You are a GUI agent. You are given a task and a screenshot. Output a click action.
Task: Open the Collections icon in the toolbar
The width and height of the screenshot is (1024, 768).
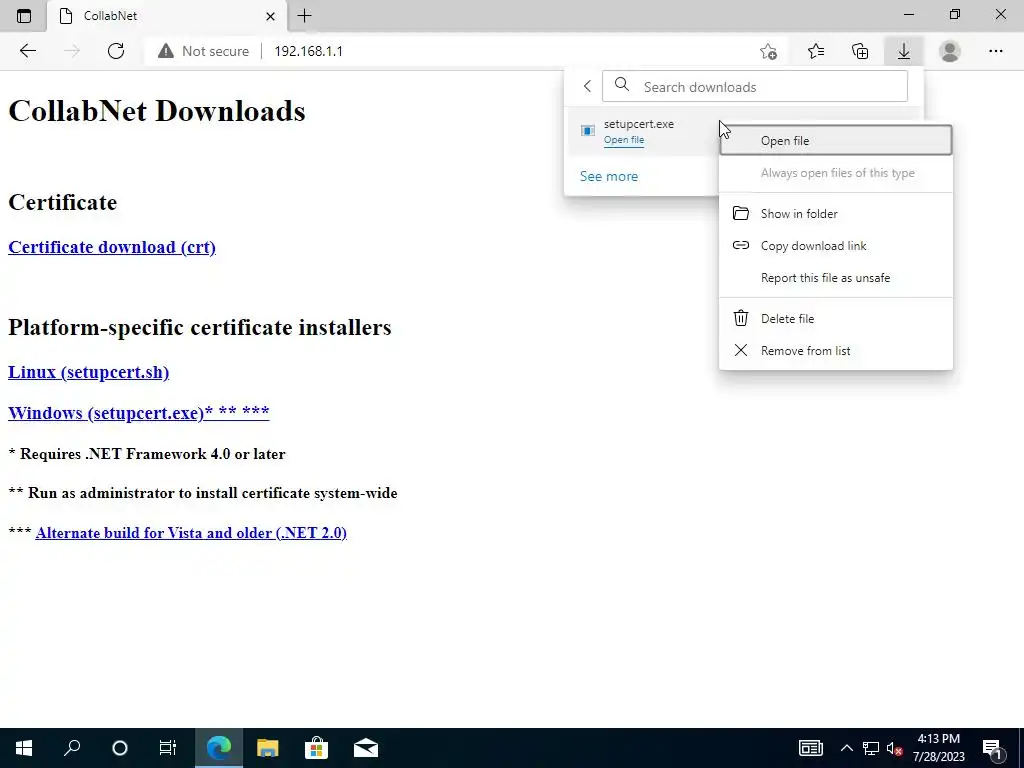point(860,51)
